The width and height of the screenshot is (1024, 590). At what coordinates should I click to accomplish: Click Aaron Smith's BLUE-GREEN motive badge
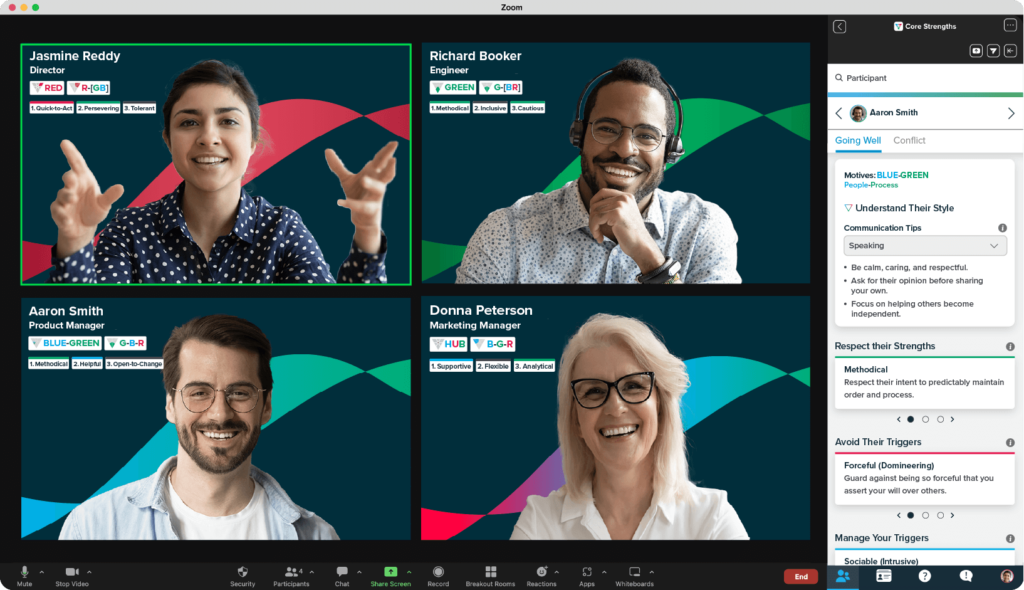click(x=65, y=343)
